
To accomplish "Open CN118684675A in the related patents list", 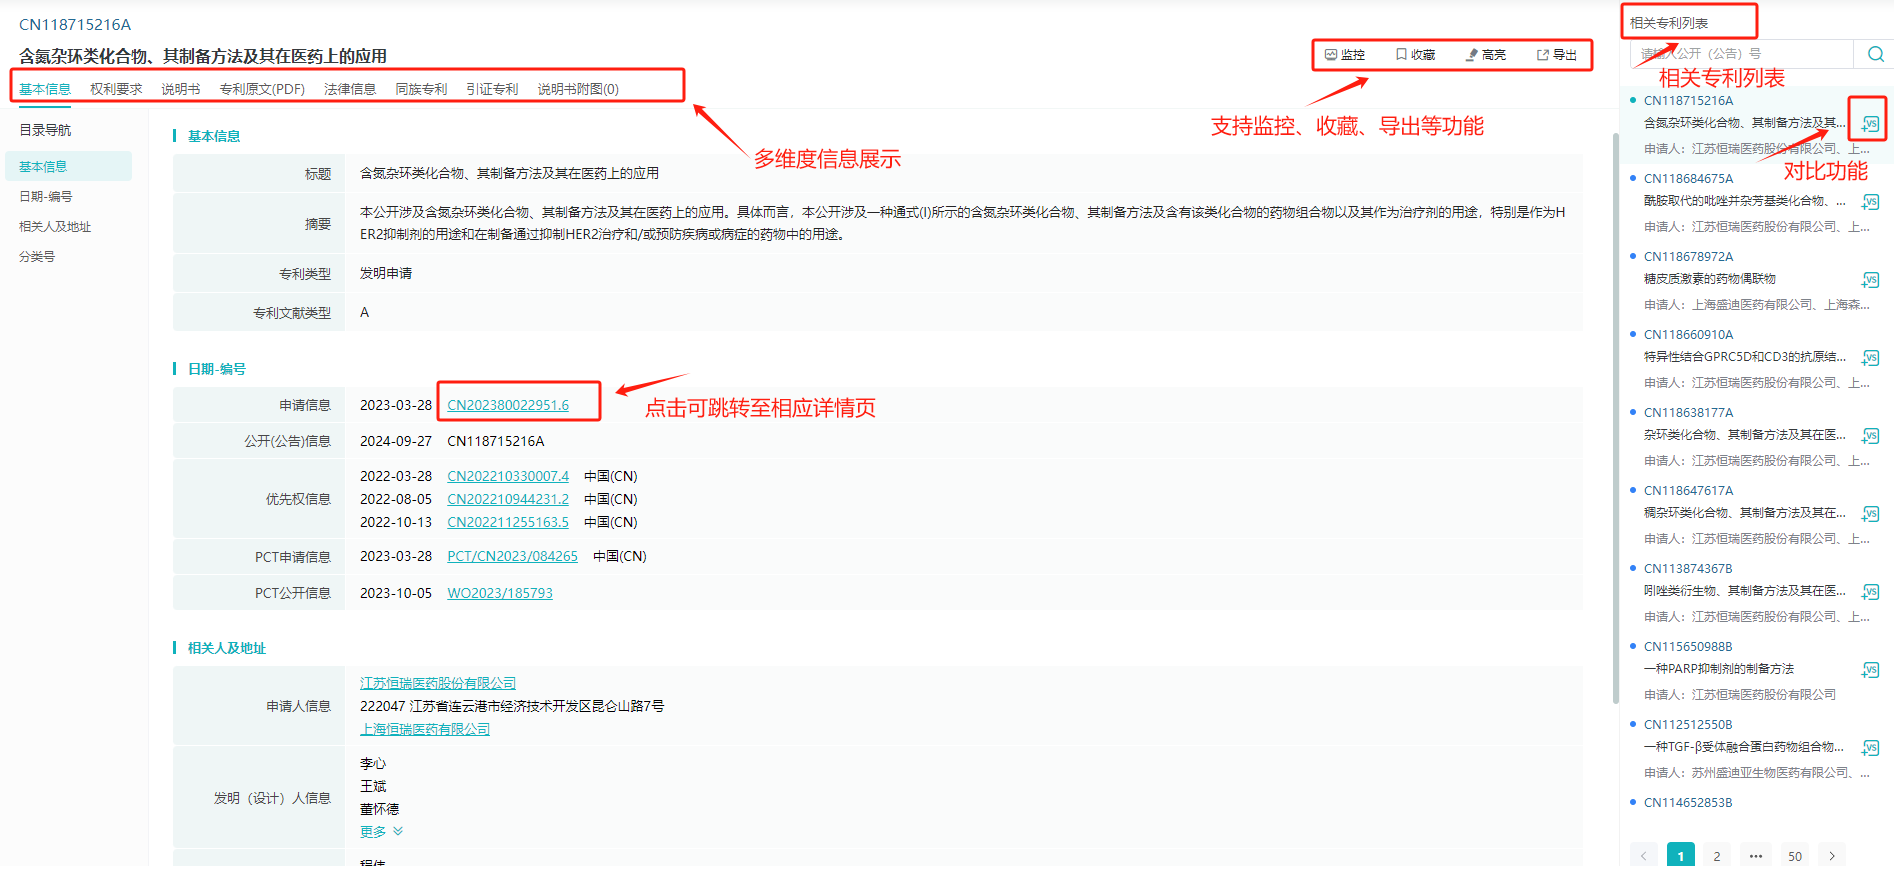I will point(1688,179).
